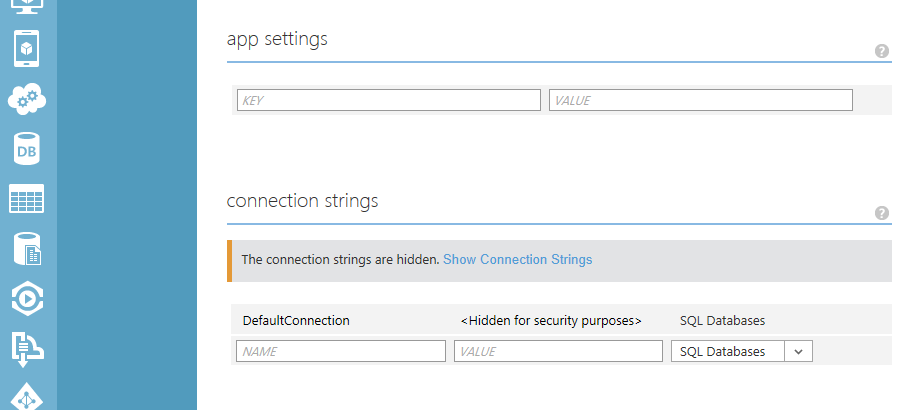Focus the app settings KEY field

pos(389,100)
